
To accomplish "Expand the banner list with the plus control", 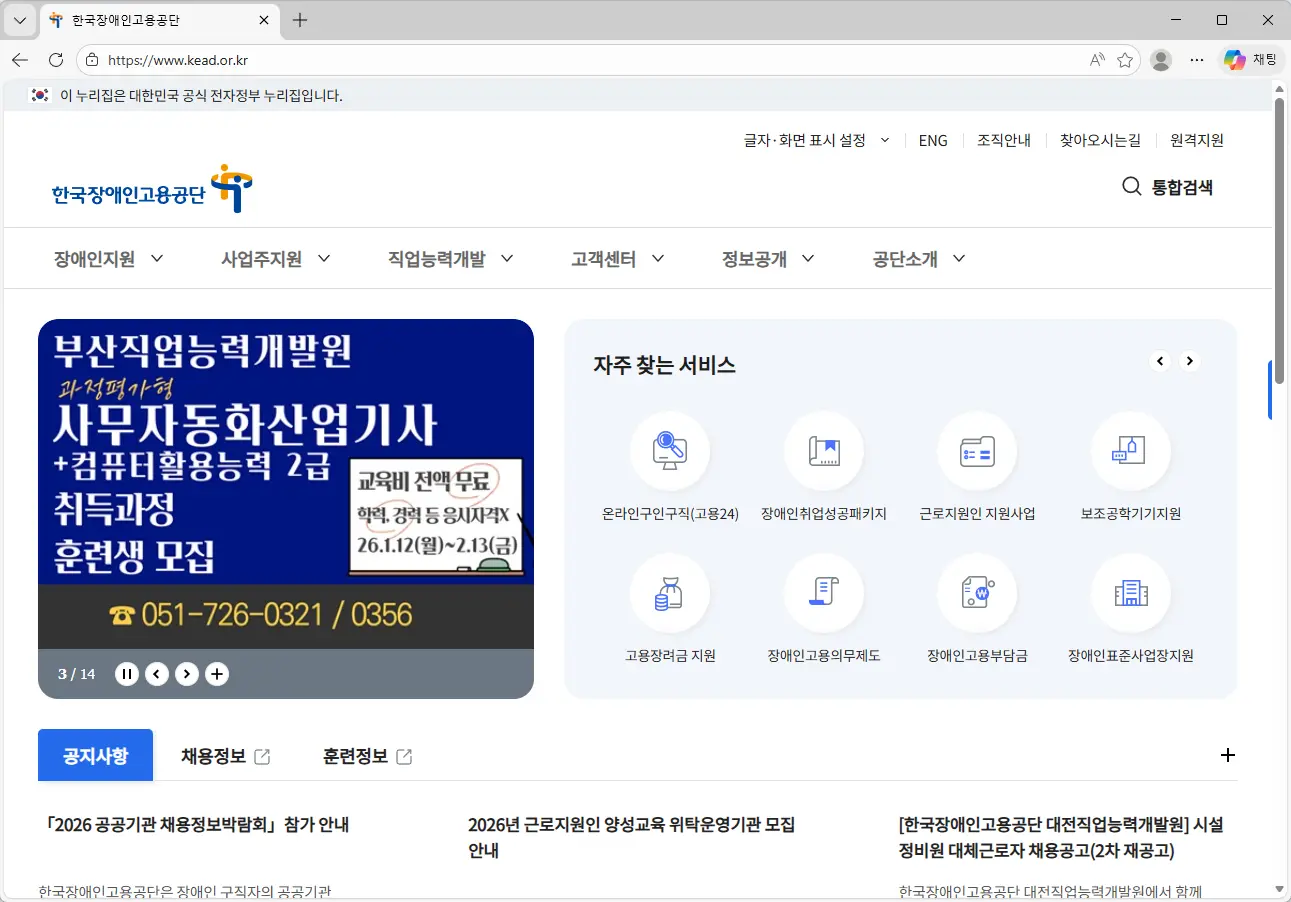I will (217, 673).
